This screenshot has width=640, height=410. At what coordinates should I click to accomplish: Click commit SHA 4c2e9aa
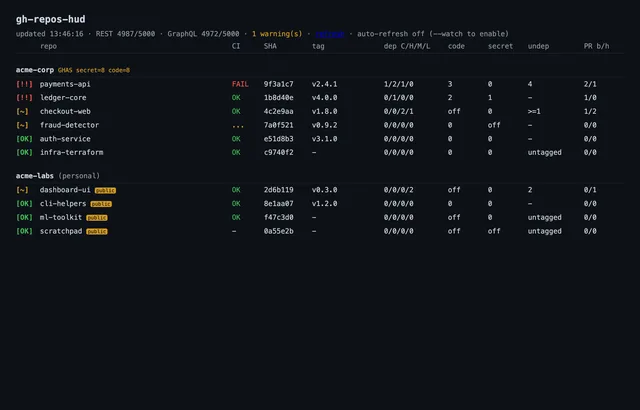tap(278, 111)
